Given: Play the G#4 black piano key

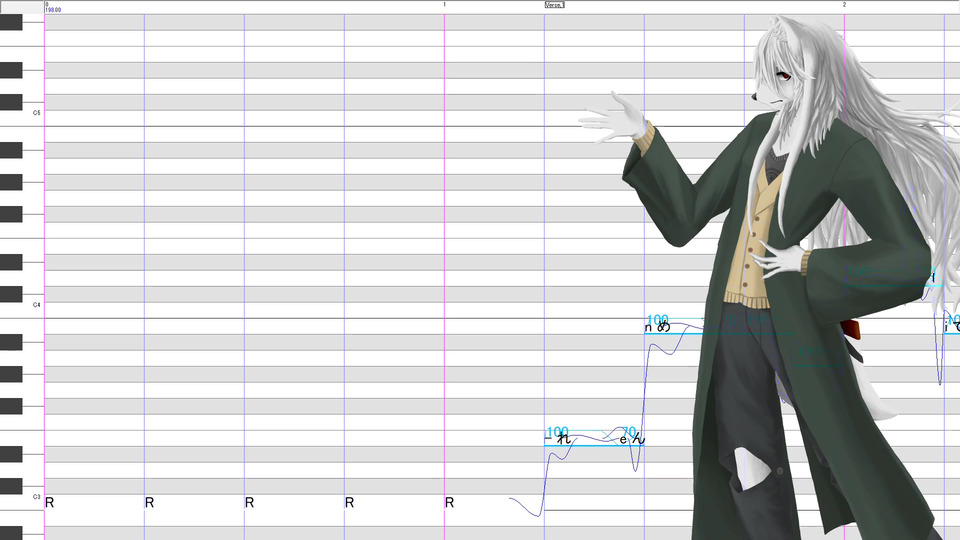Looking at the screenshot, I should tap(11, 182).
